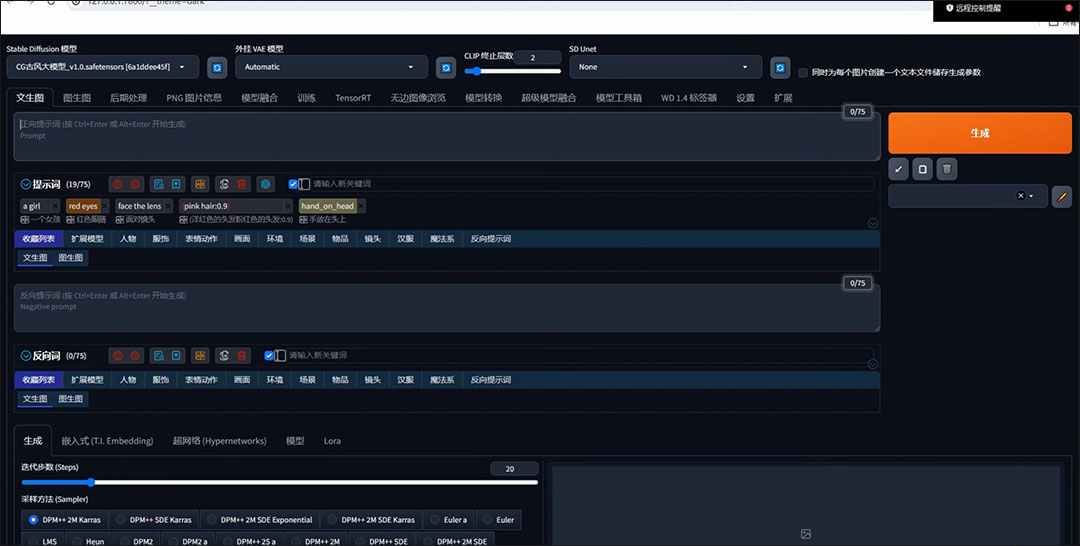Open the Stable Diffusion 模型 dropdown

101,67
